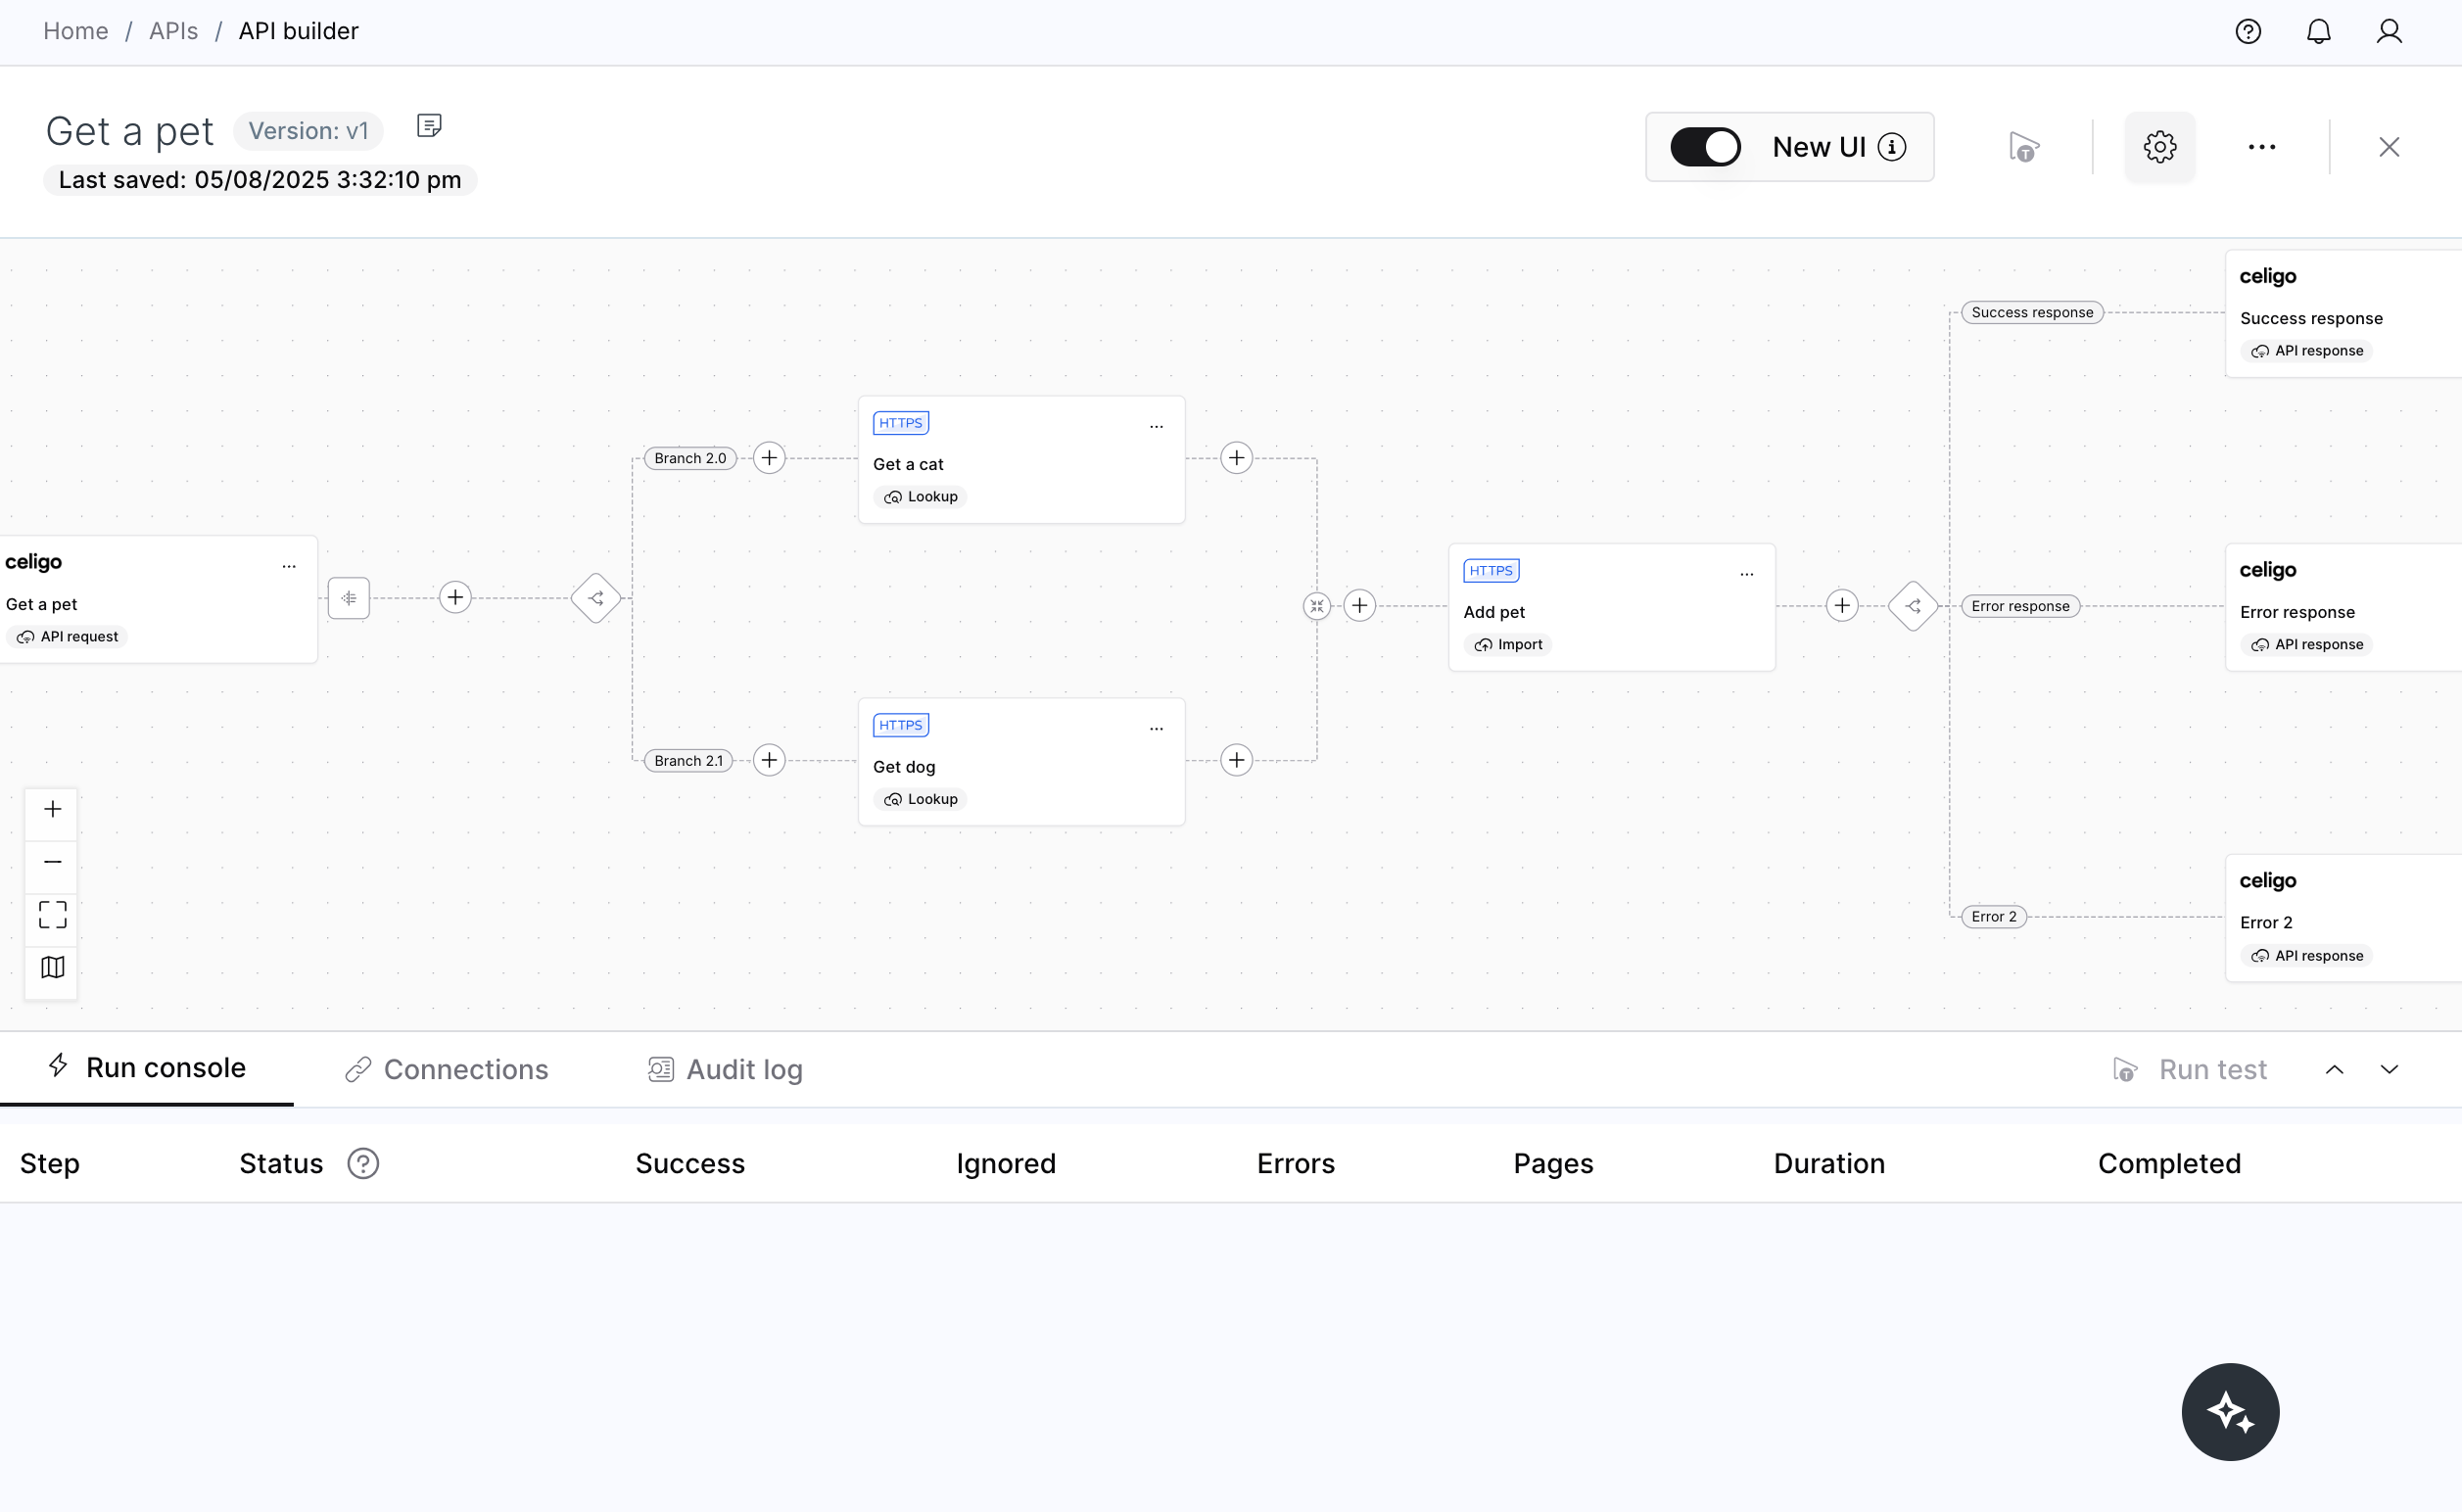
Task: Open the more actions menu in header
Action: [2262, 147]
